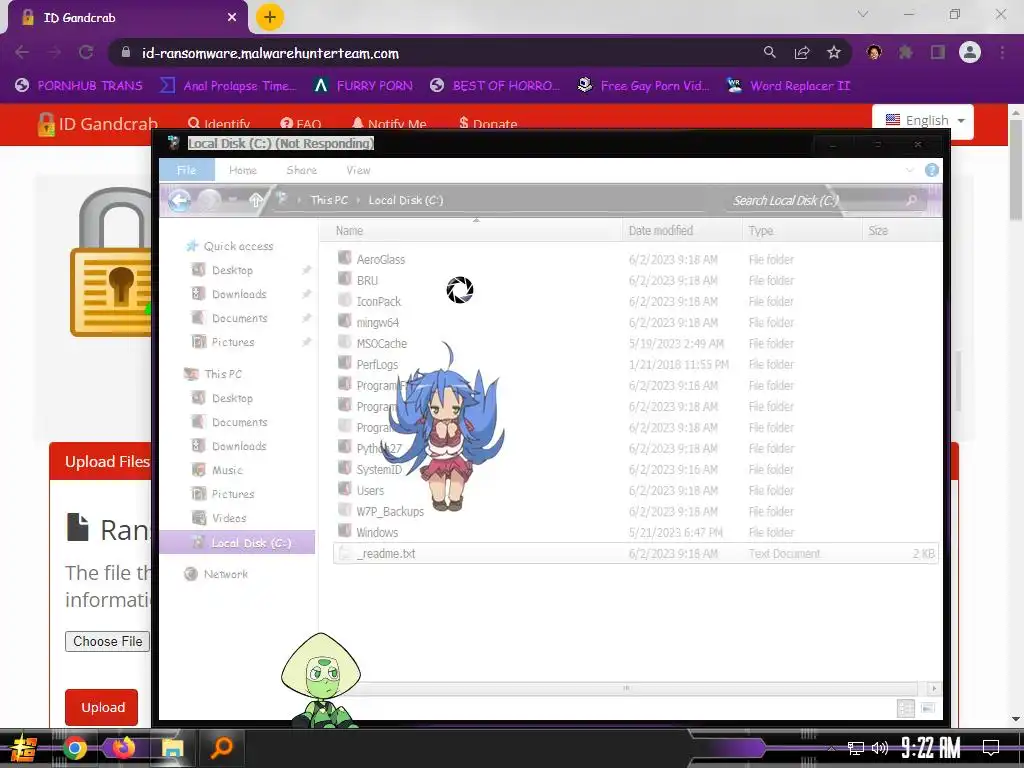The width and height of the screenshot is (1024, 768).
Task: Open the Notify Me link in site header
Action: [x=389, y=123]
